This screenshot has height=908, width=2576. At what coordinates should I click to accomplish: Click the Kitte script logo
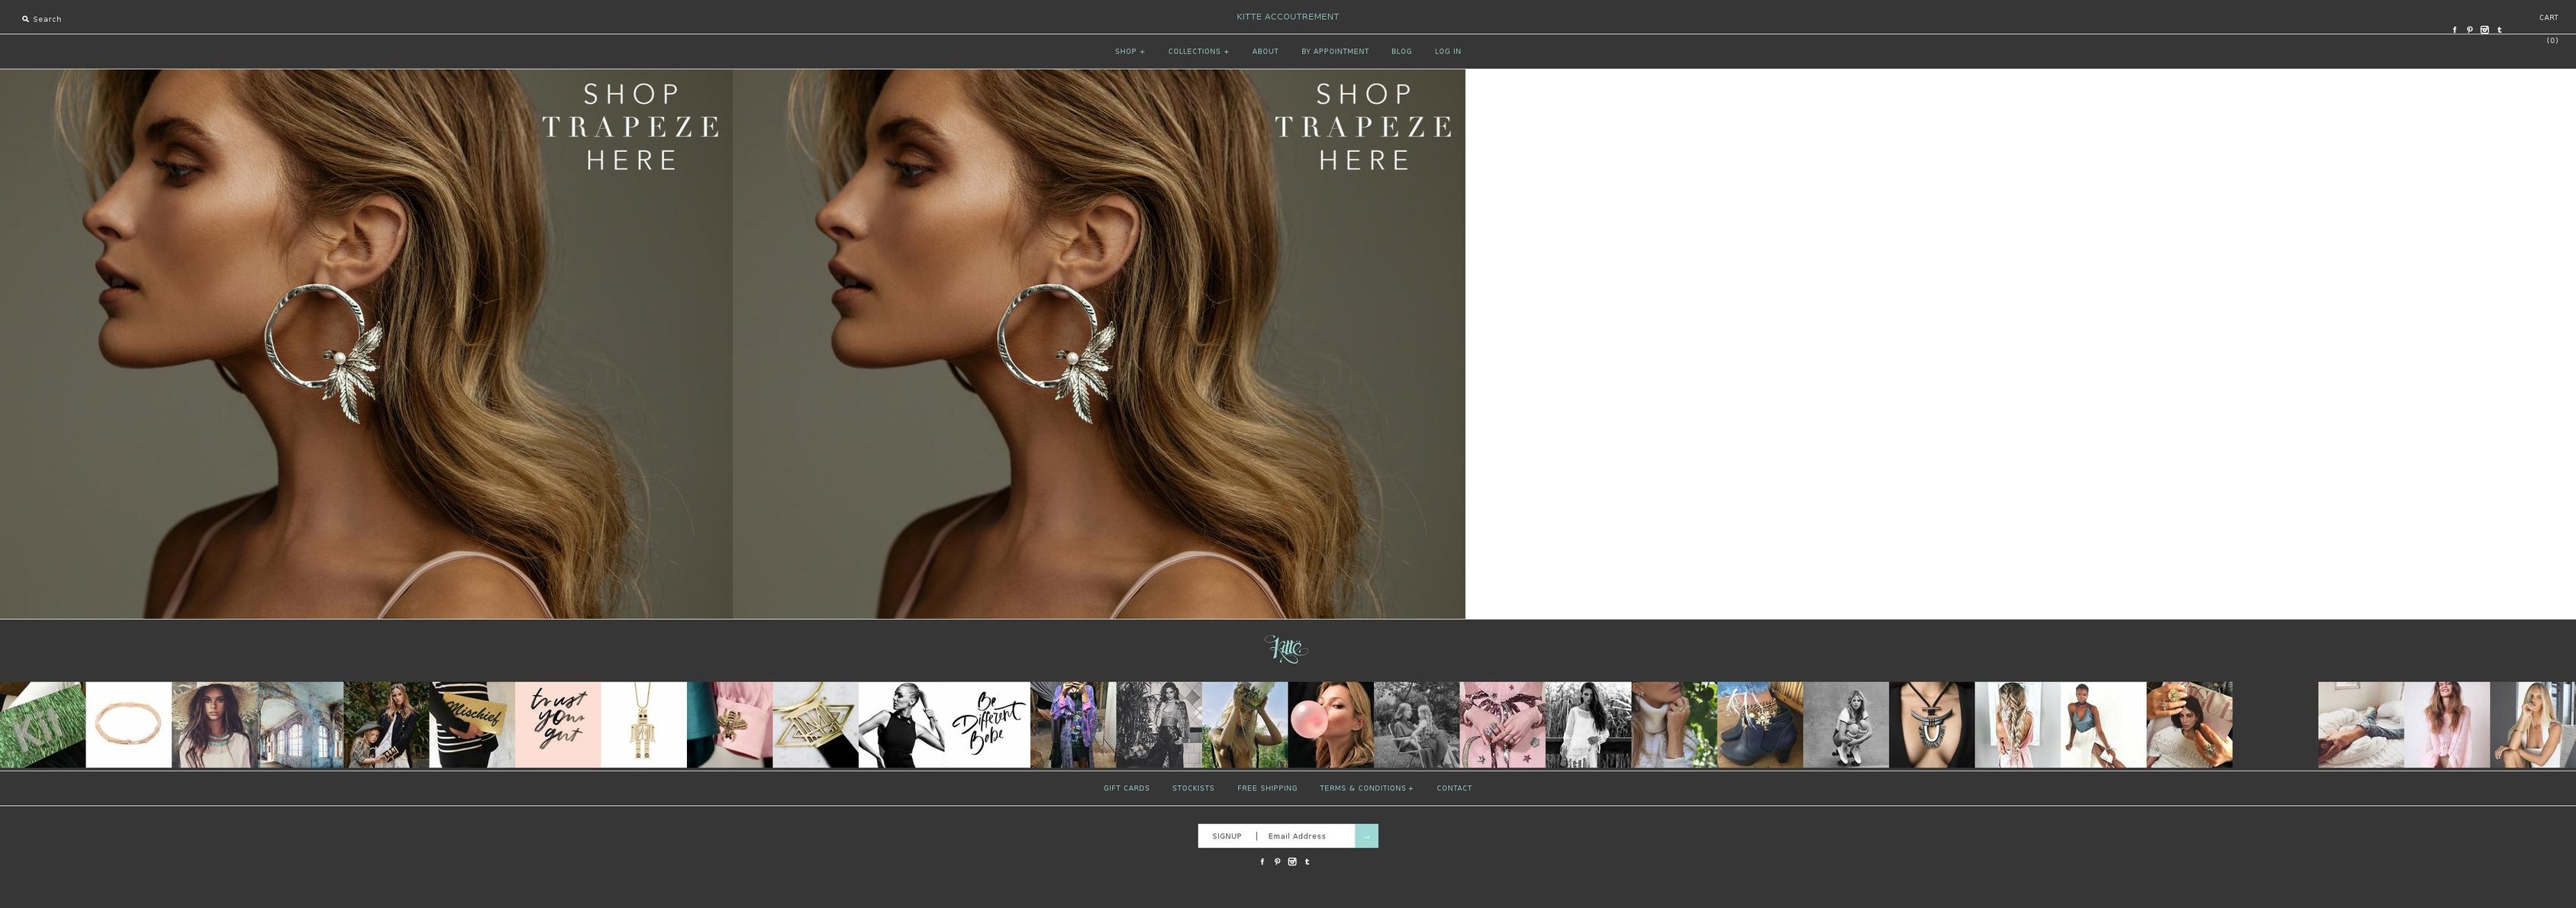(x=1287, y=649)
